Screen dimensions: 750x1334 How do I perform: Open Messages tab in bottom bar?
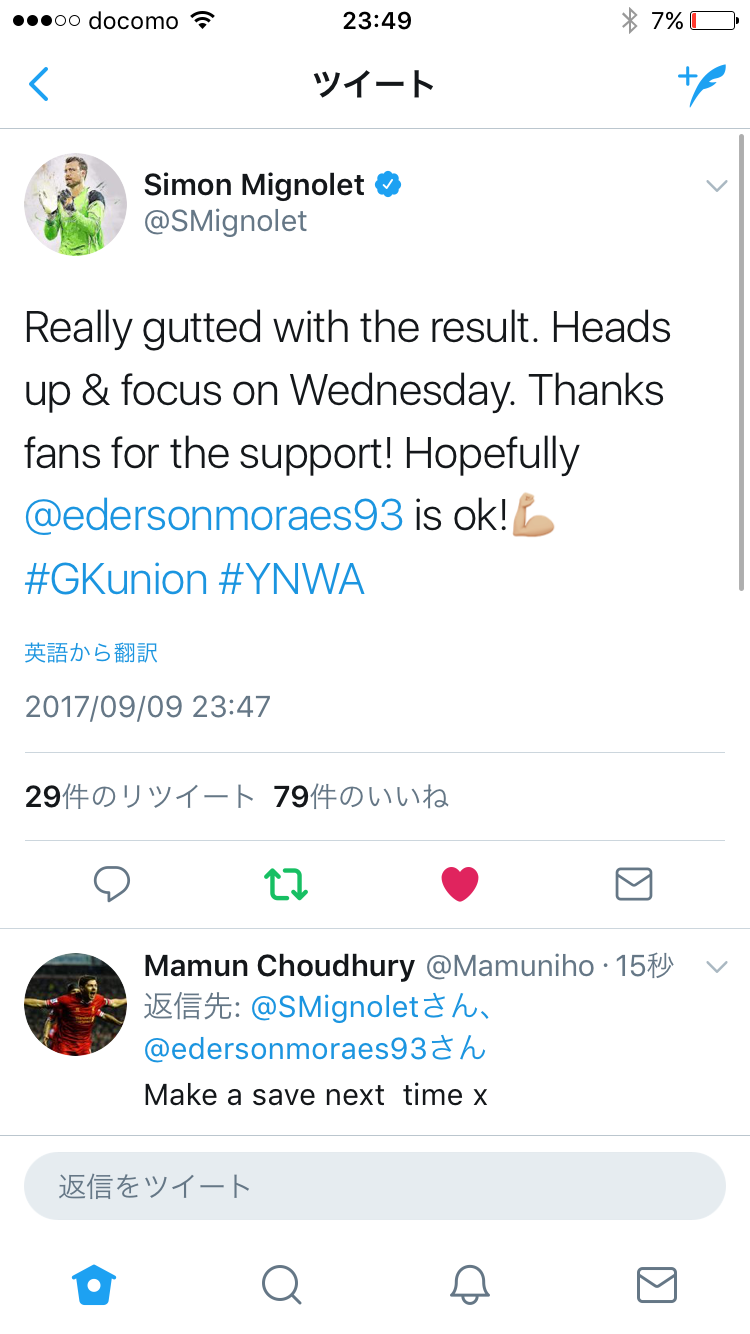coord(657,1284)
